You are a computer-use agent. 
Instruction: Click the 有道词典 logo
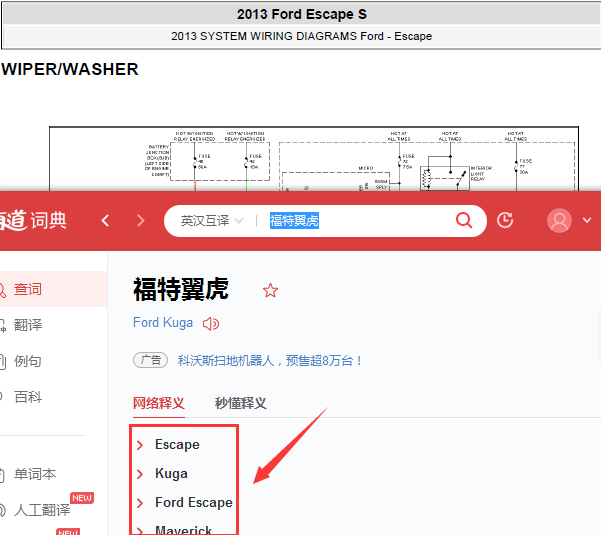click(33, 220)
